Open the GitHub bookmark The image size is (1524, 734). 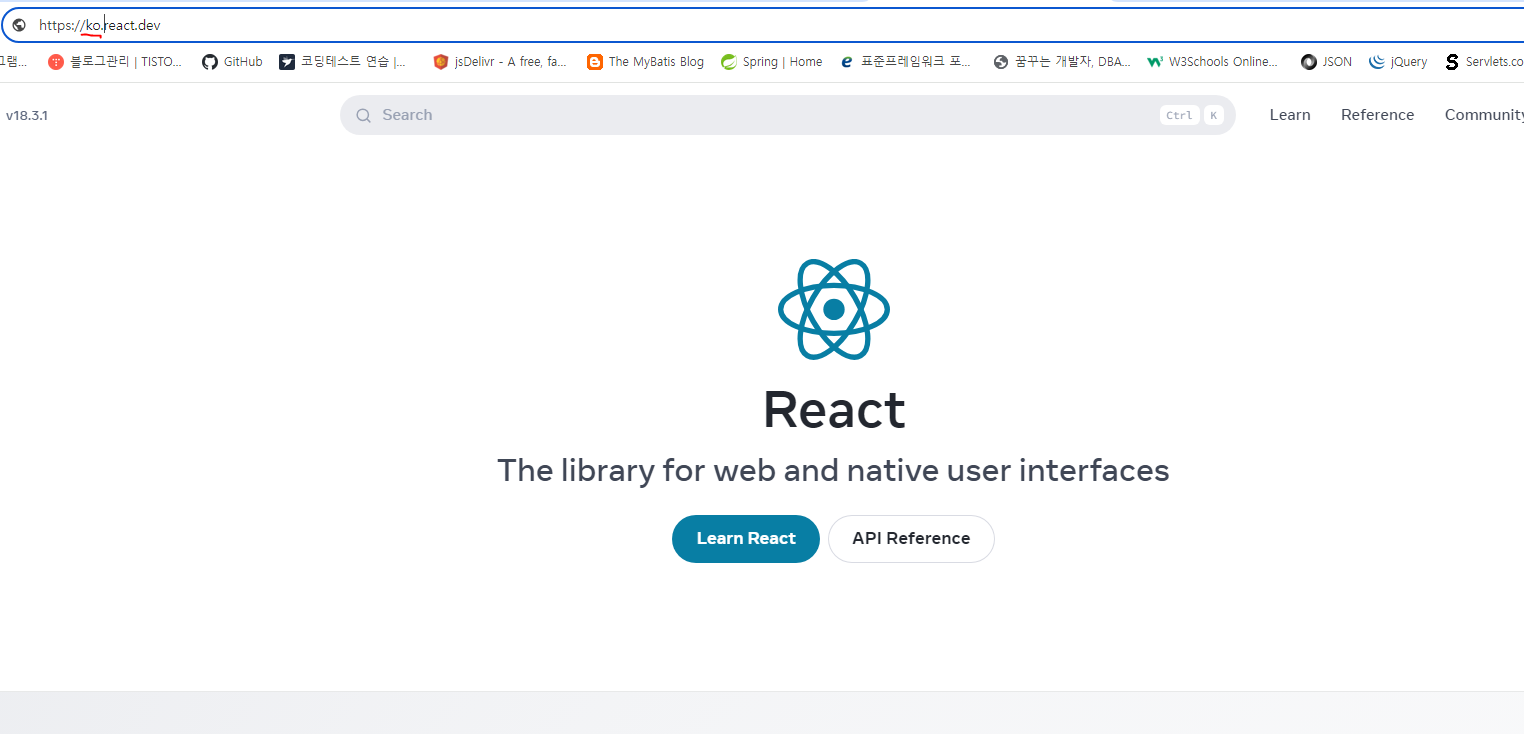[232, 62]
